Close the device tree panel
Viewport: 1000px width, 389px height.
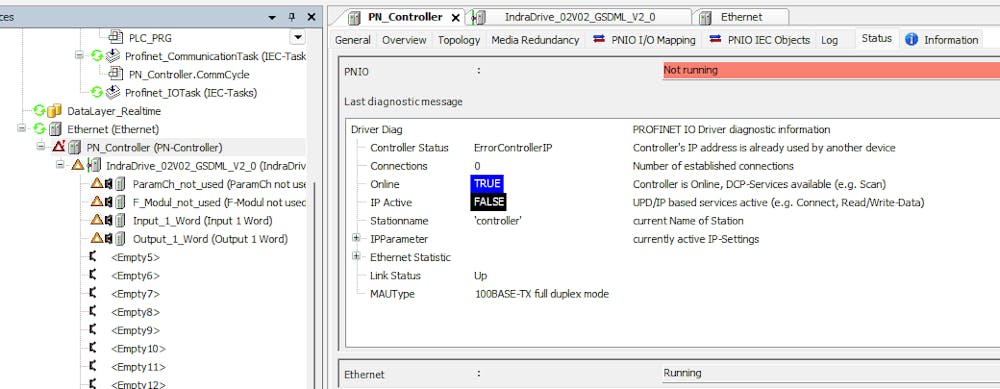[x=311, y=17]
